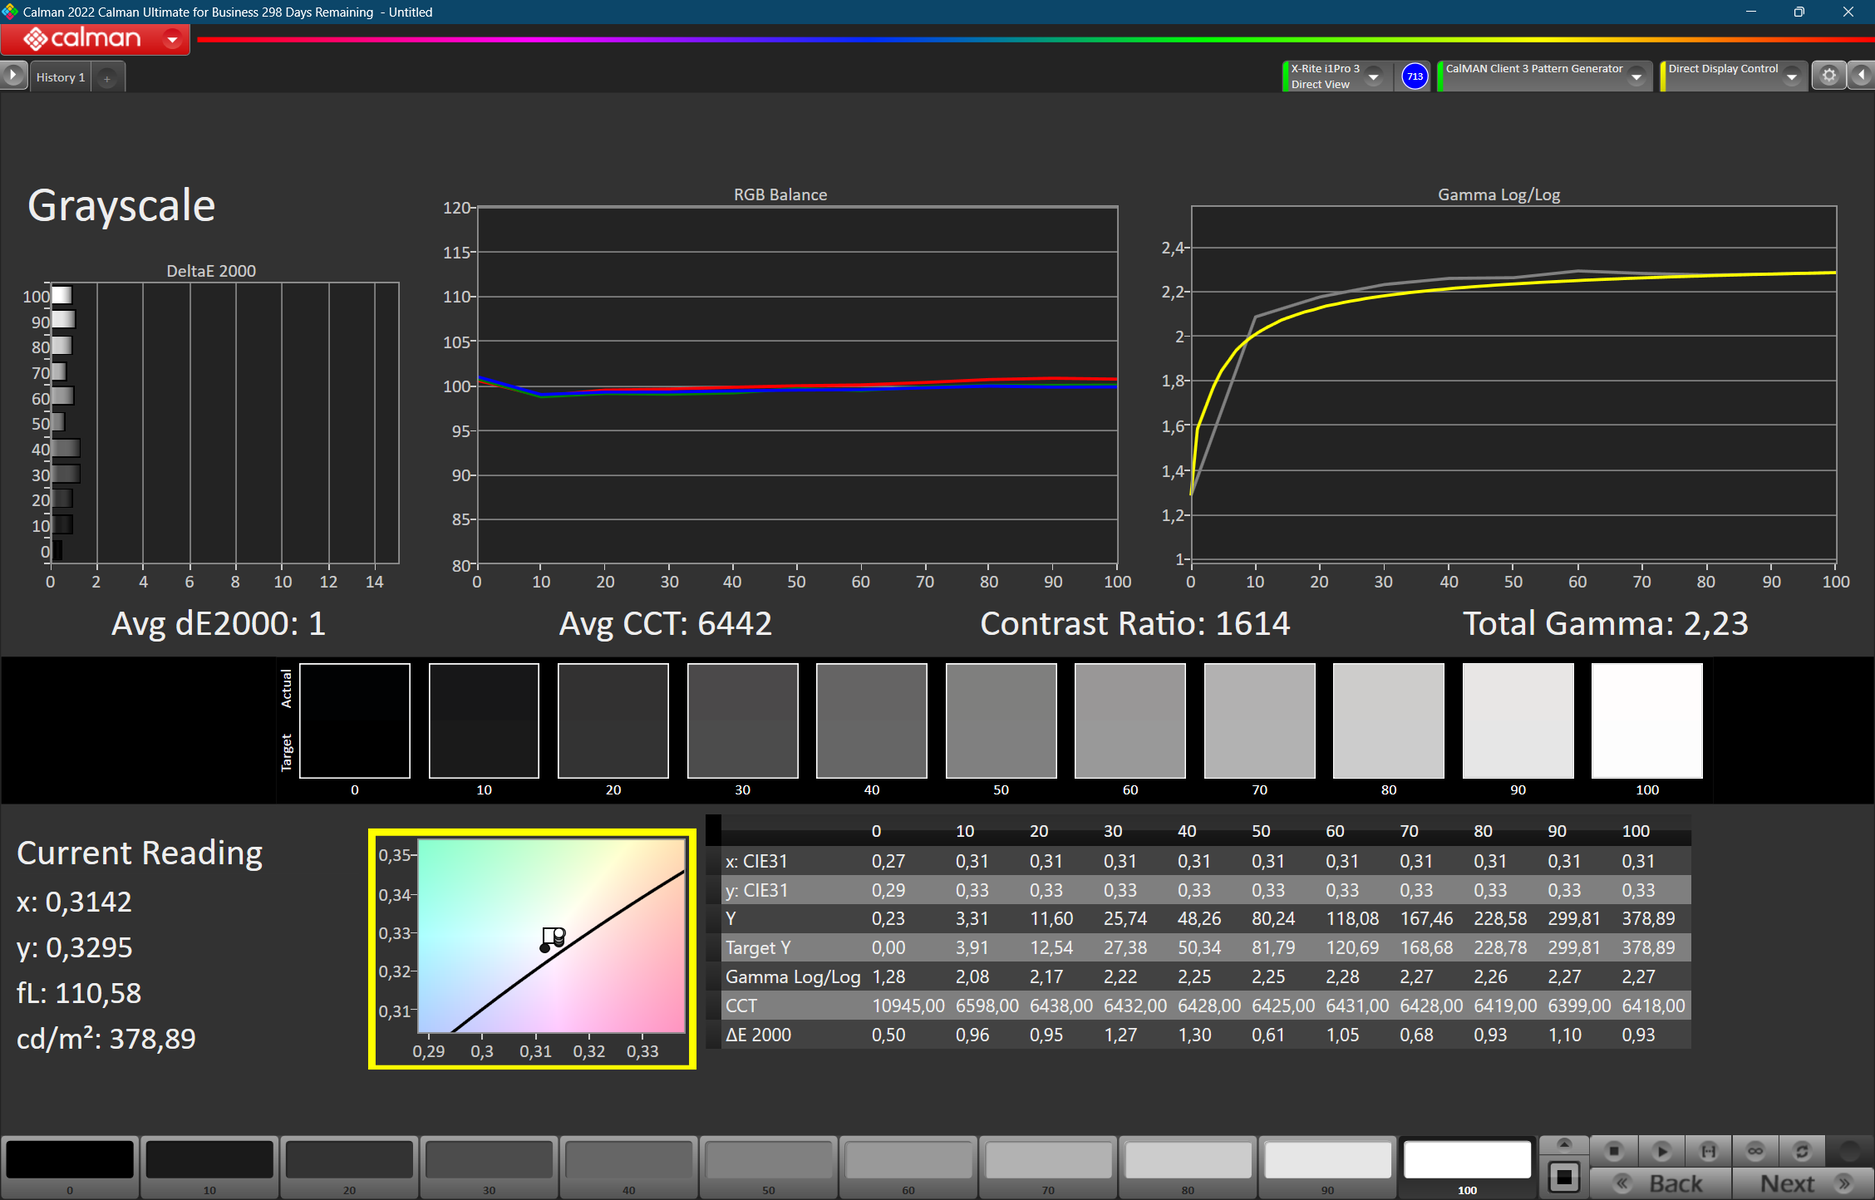Expand the panel with the top-left arrow

point(13,75)
